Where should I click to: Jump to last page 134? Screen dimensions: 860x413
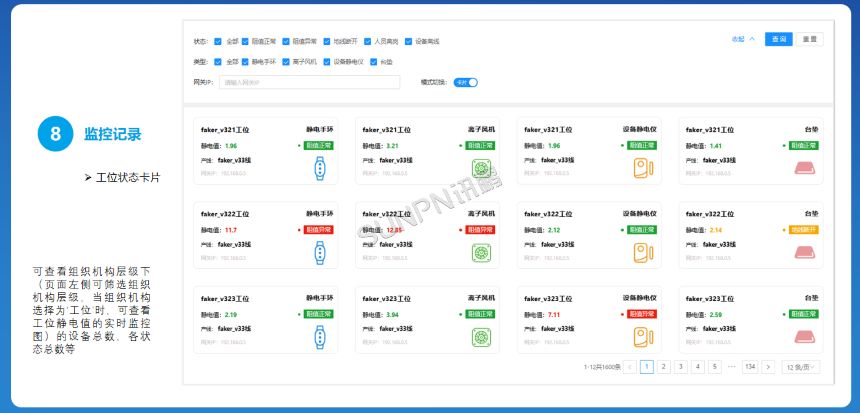(749, 367)
